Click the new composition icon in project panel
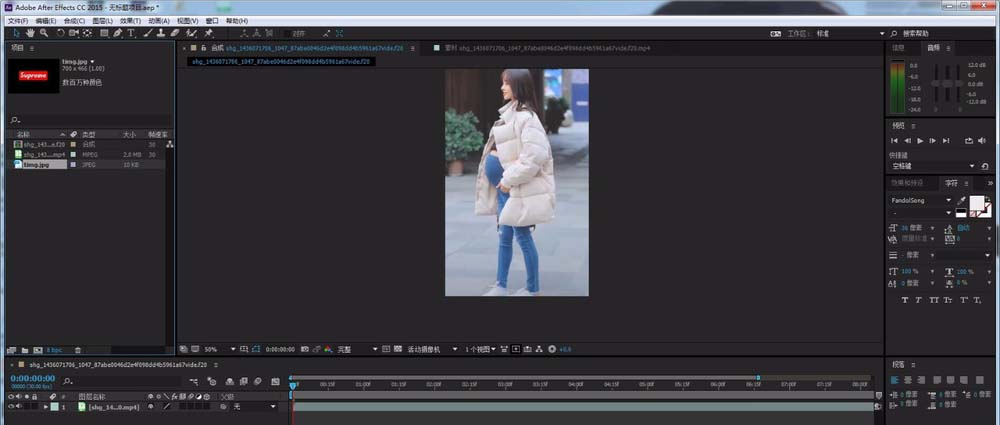The height and width of the screenshot is (425, 1000). pyautogui.click(x=38, y=350)
